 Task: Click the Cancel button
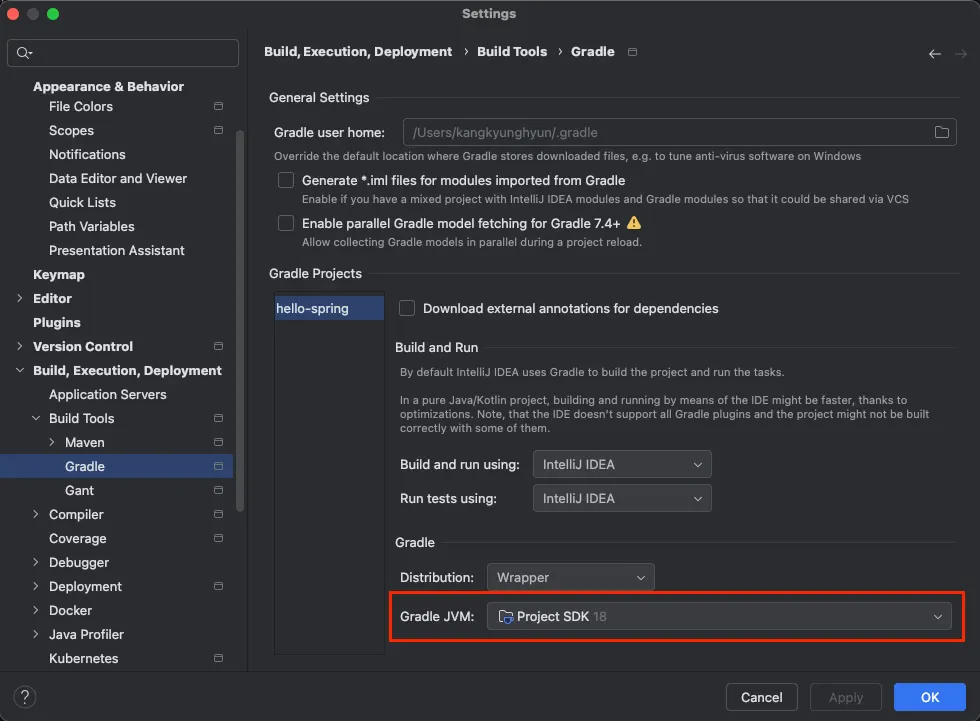coord(761,697)
